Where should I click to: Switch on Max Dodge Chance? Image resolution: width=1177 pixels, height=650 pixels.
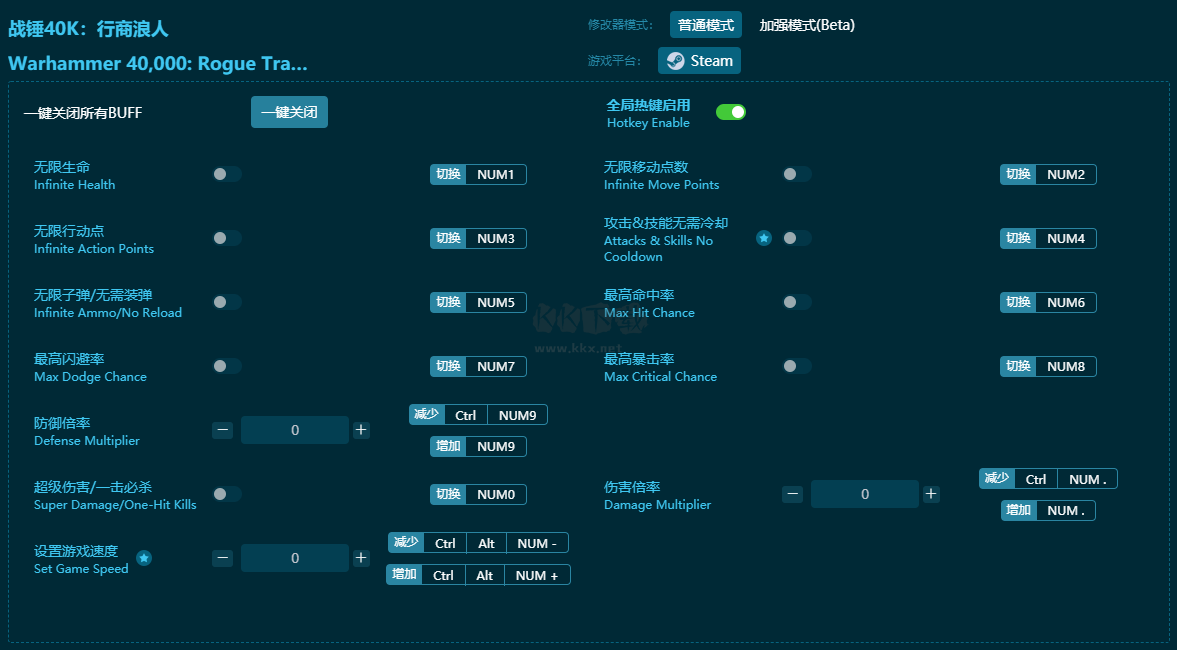pyautogui.click(x=227, y=366)
